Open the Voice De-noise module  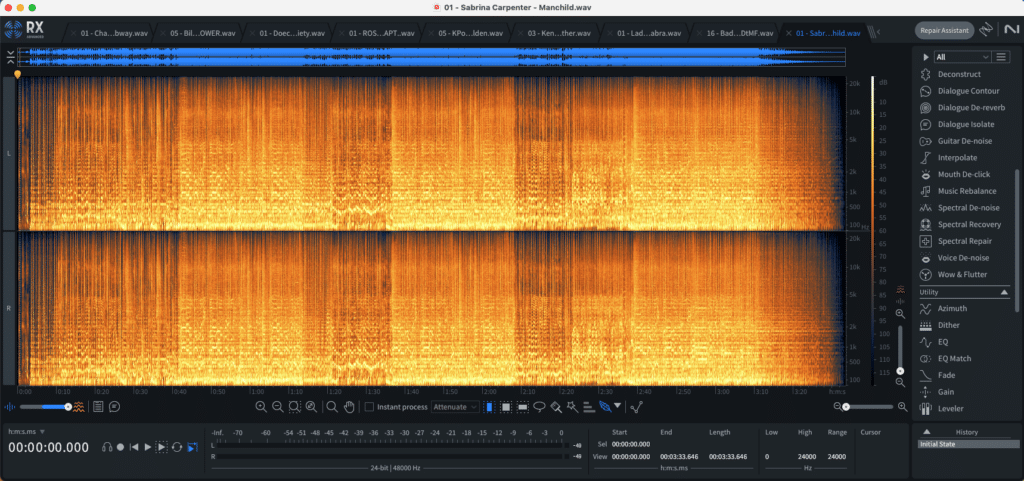pos(963,258)
